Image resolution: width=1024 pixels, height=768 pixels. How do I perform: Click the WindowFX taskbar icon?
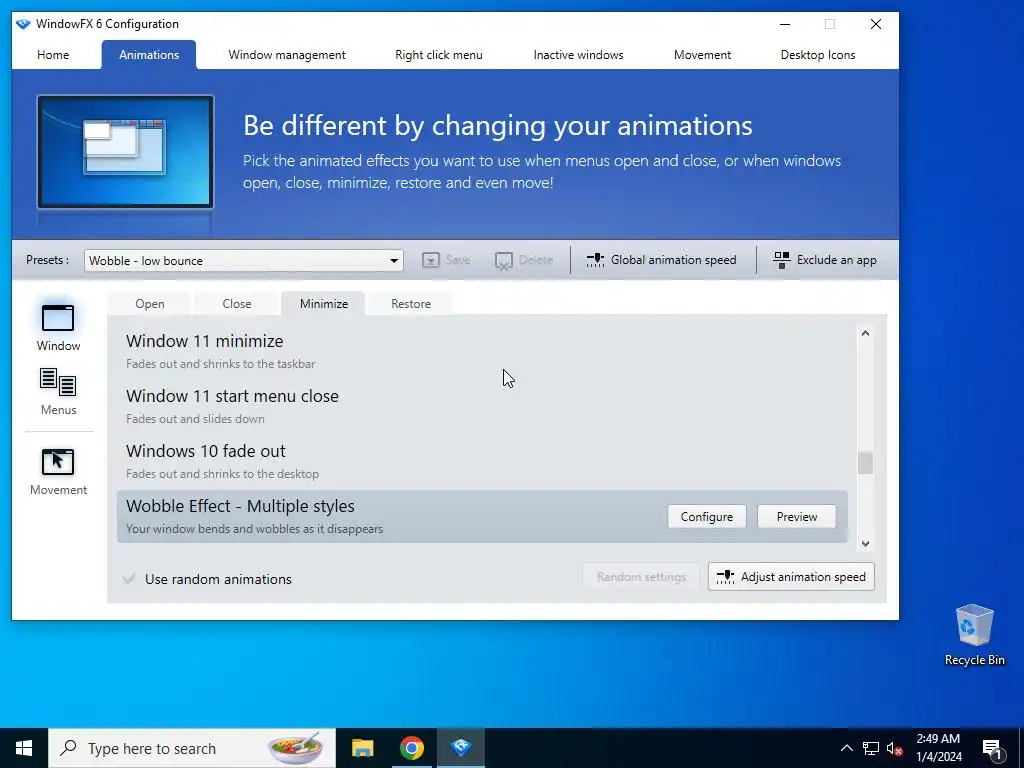point(460,748)
